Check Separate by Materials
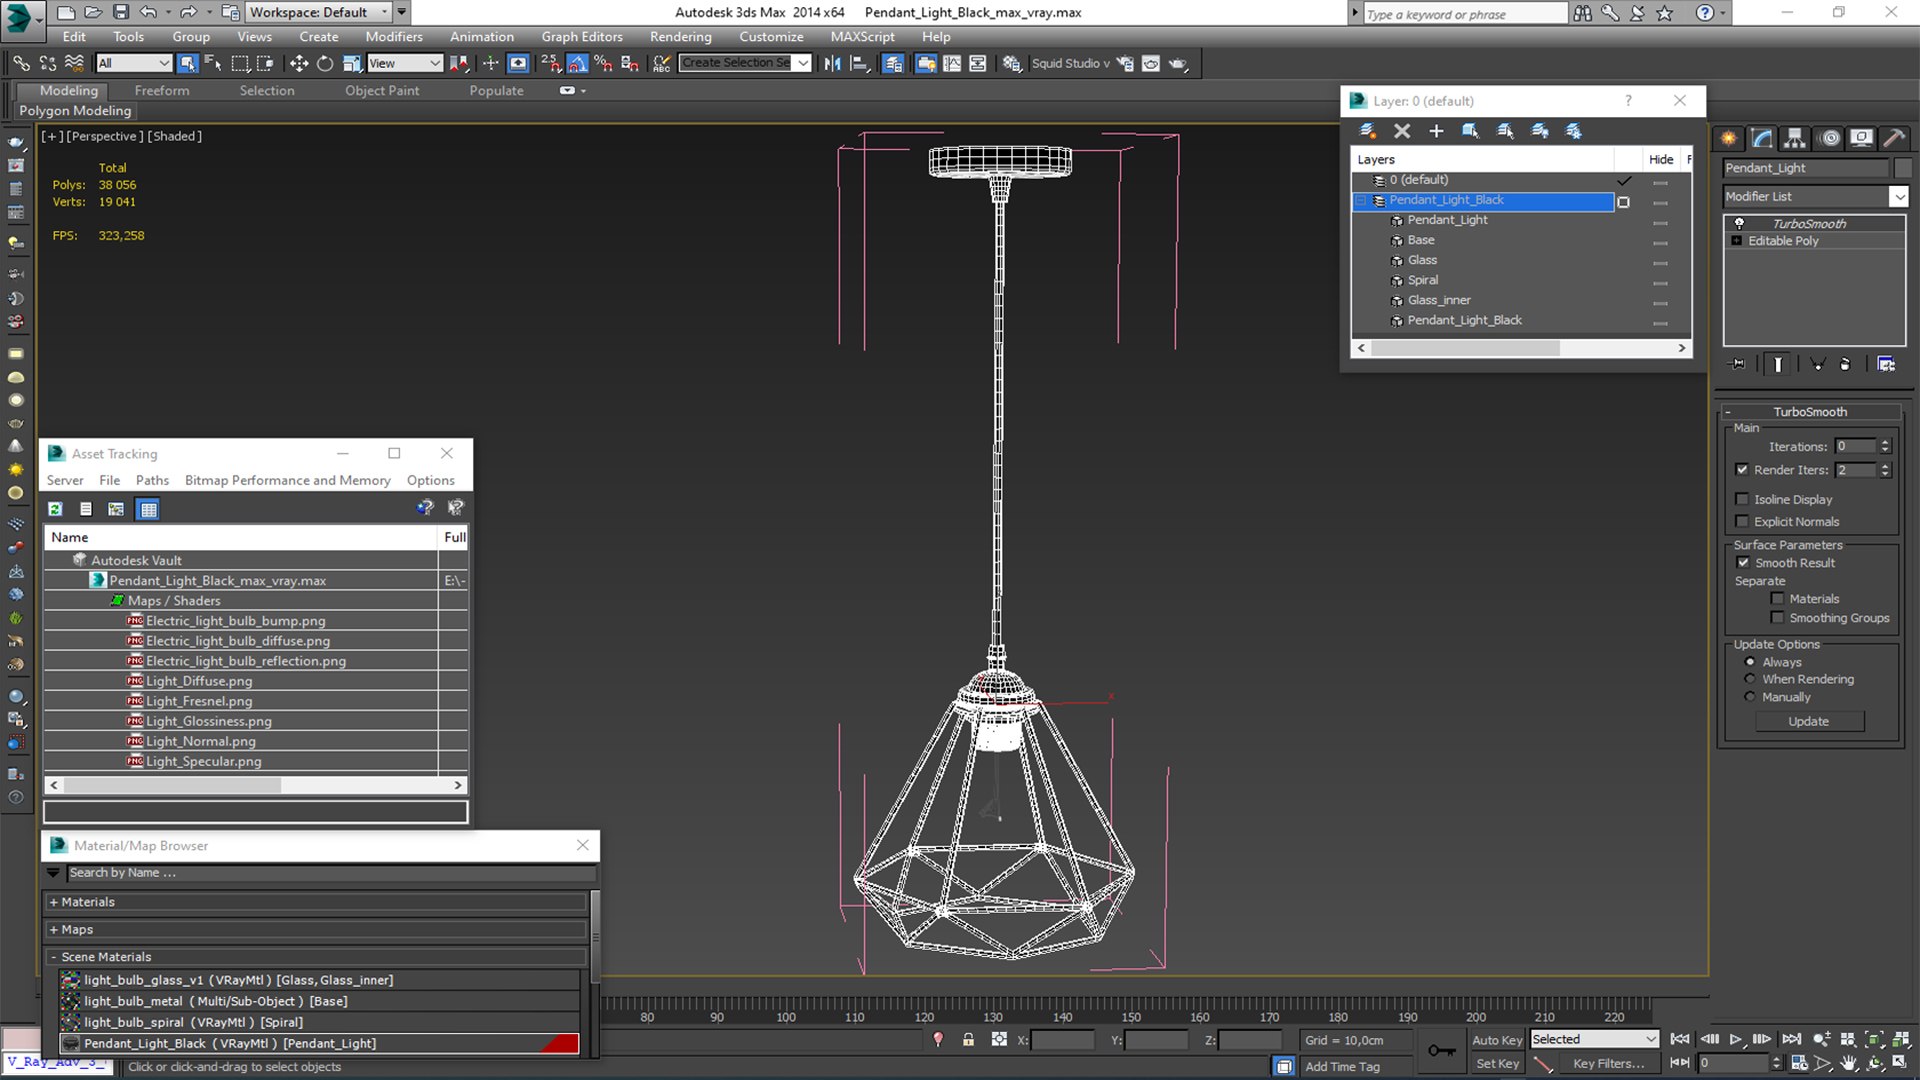The image size is (1920, 1080). (x=1777, y=599)
